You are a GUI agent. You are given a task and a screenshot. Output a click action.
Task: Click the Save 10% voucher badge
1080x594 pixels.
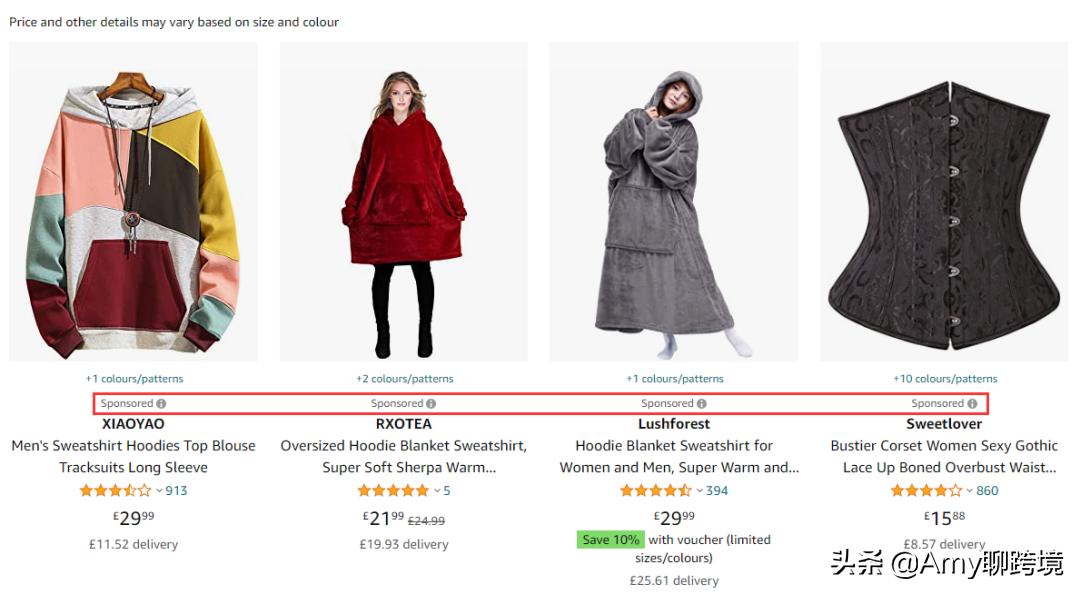pos(610,540)
